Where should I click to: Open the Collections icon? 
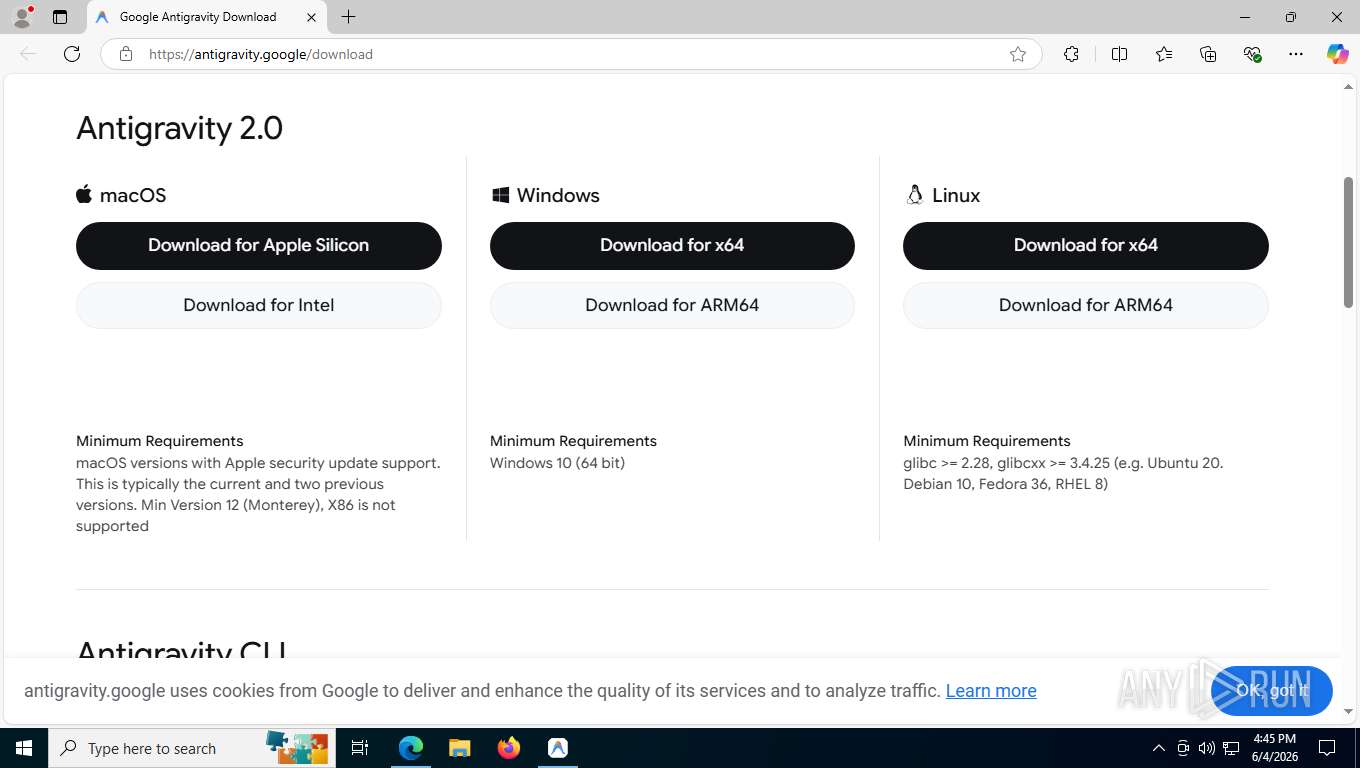coord(1208,54)
